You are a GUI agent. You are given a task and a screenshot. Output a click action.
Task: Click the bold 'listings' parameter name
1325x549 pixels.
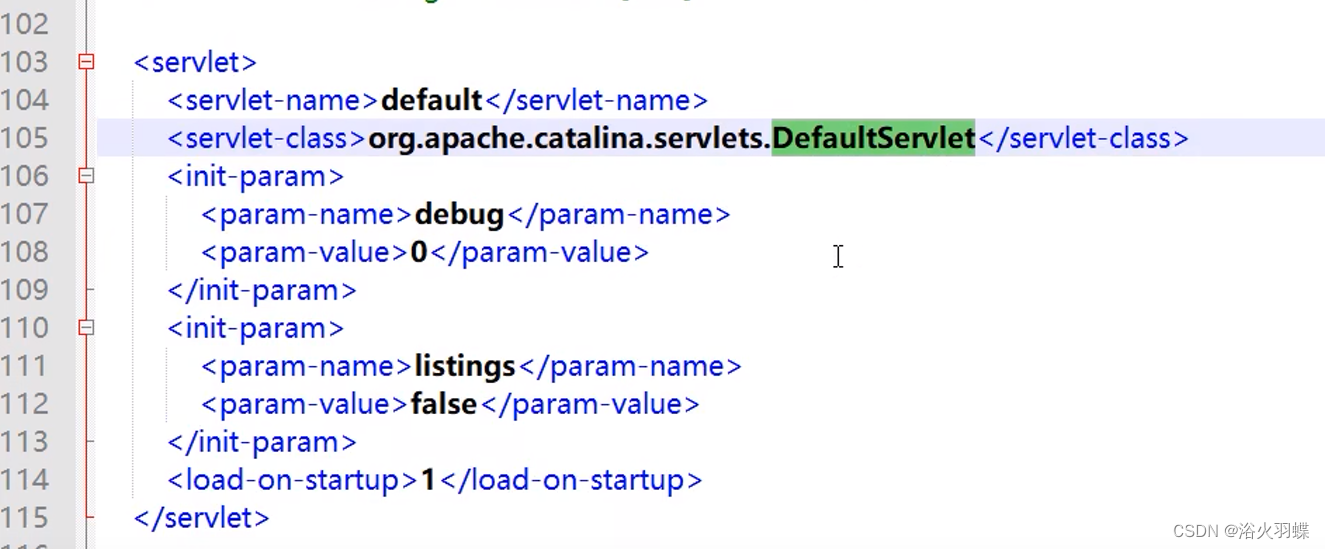tap(465, 367)
